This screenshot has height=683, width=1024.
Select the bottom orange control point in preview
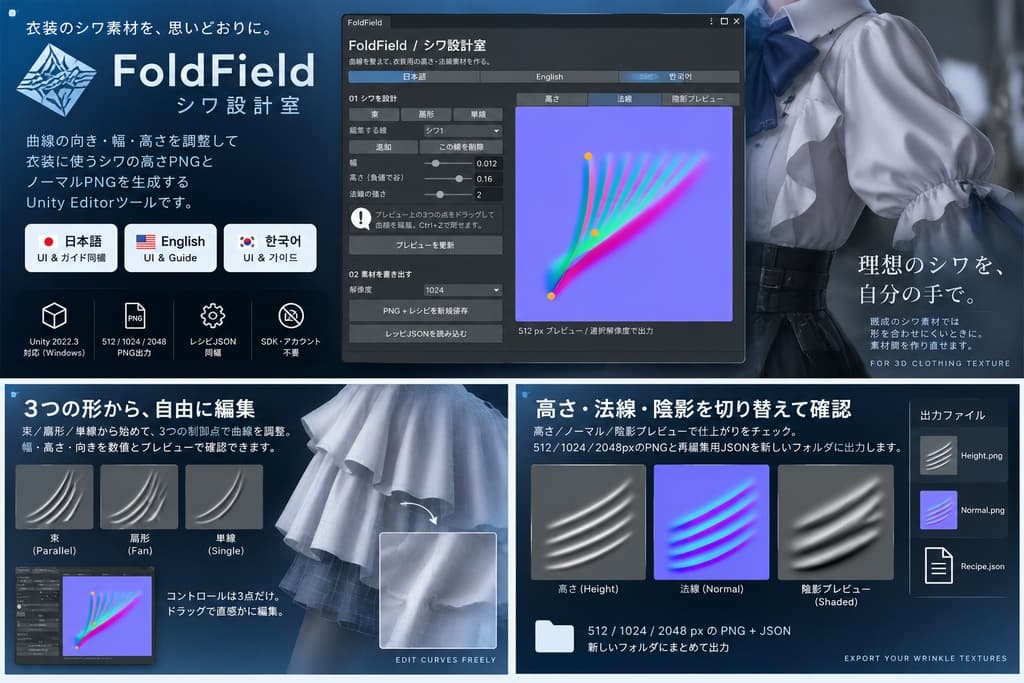551,296
